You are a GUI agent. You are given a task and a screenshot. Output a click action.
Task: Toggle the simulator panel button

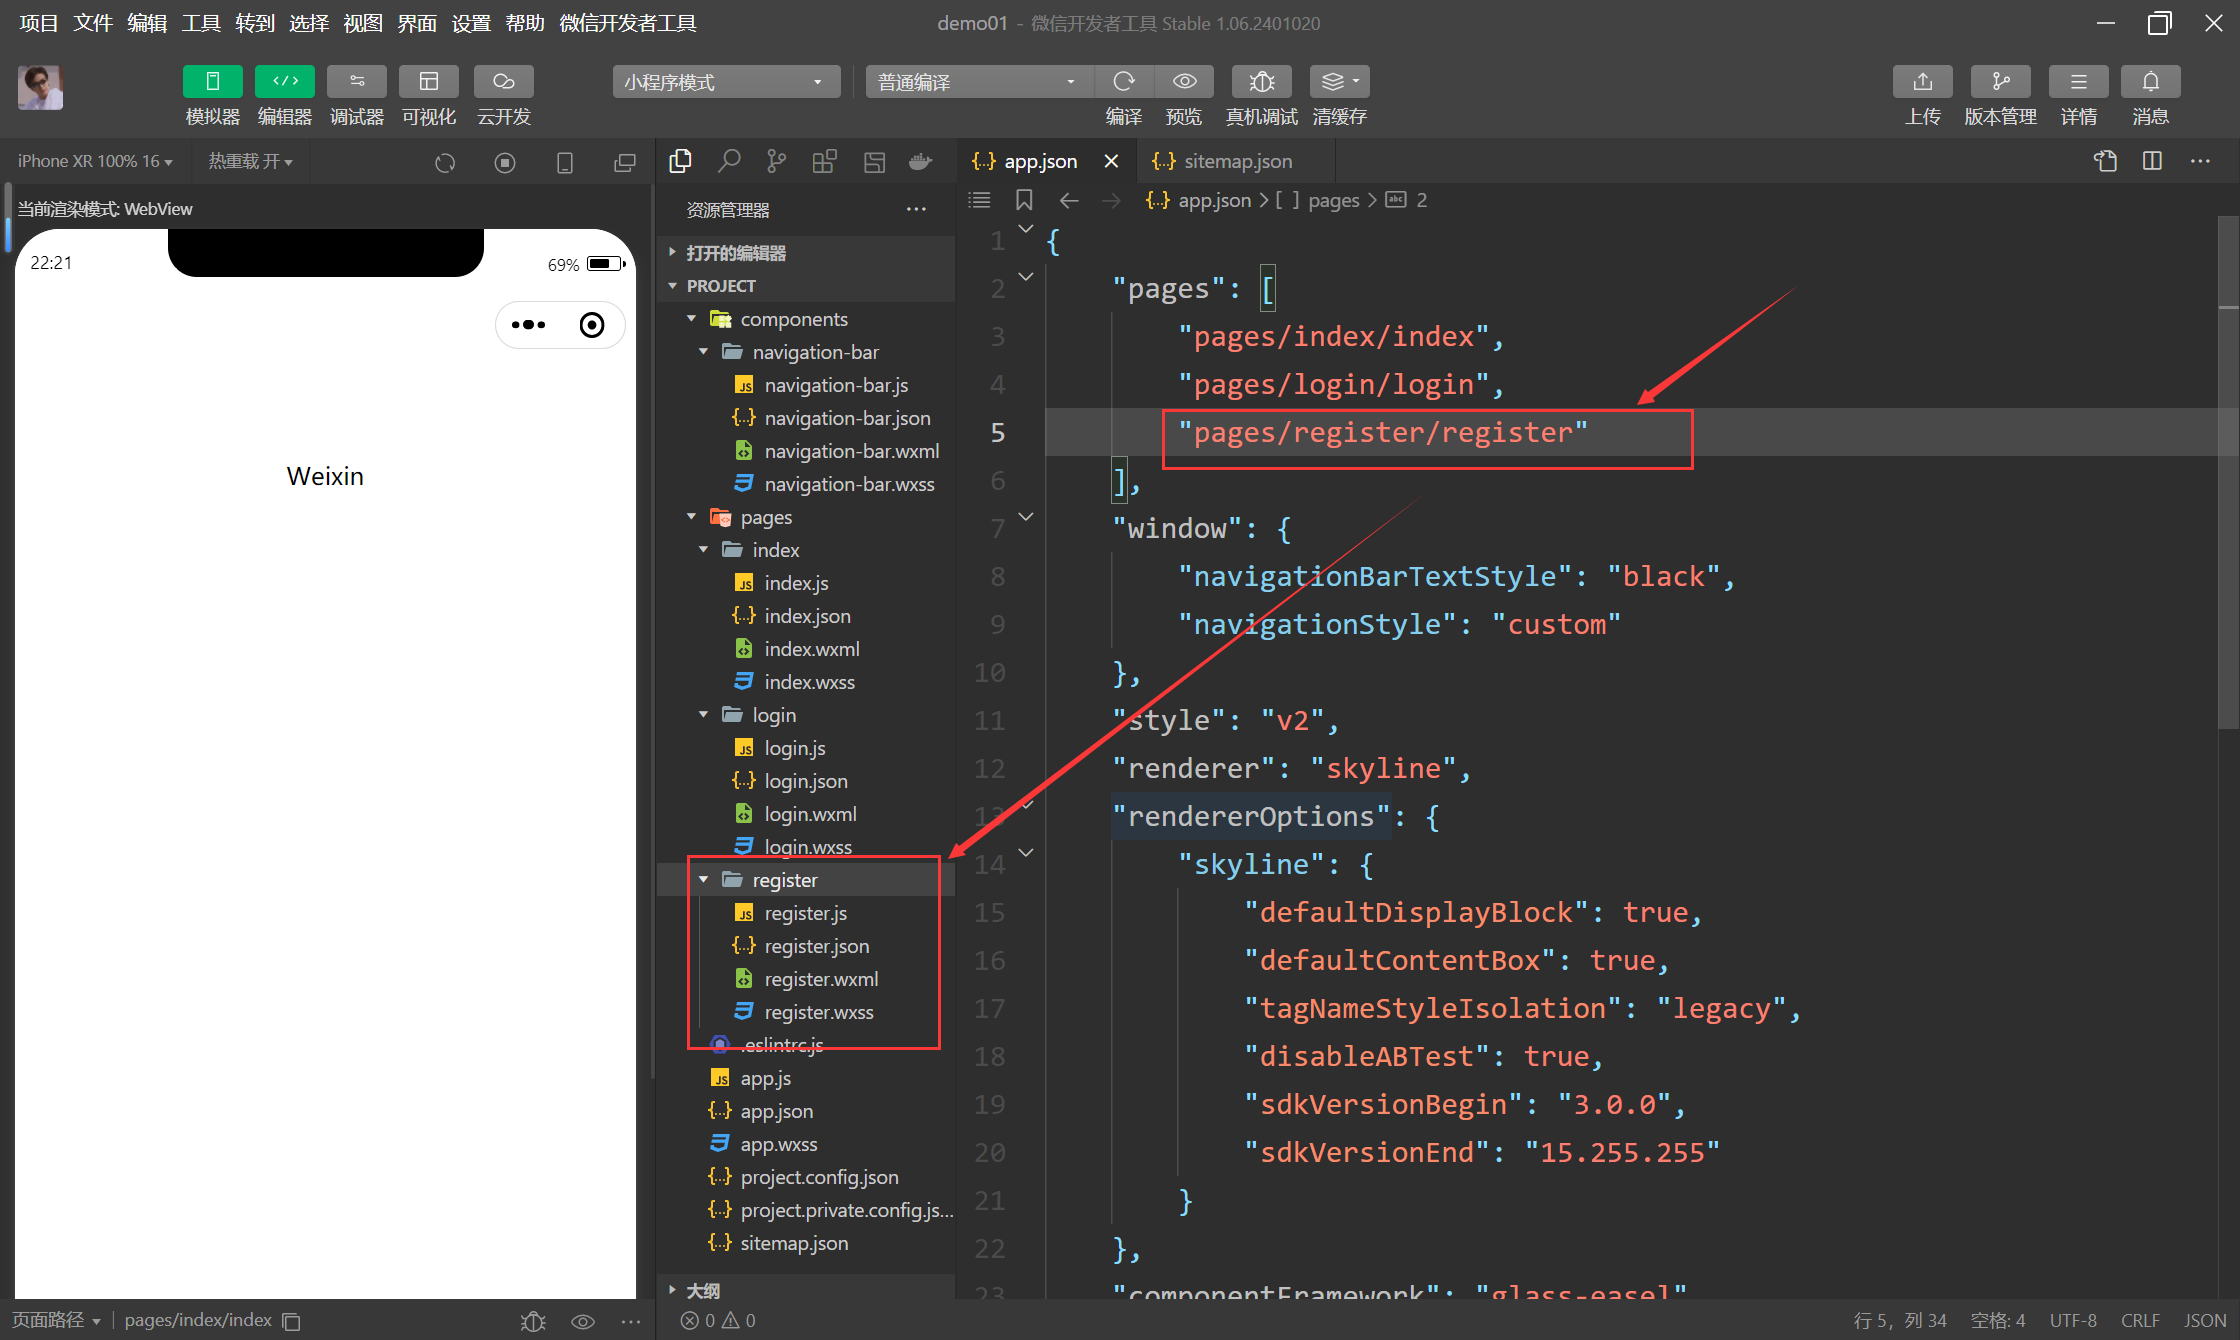pos(212,82)
